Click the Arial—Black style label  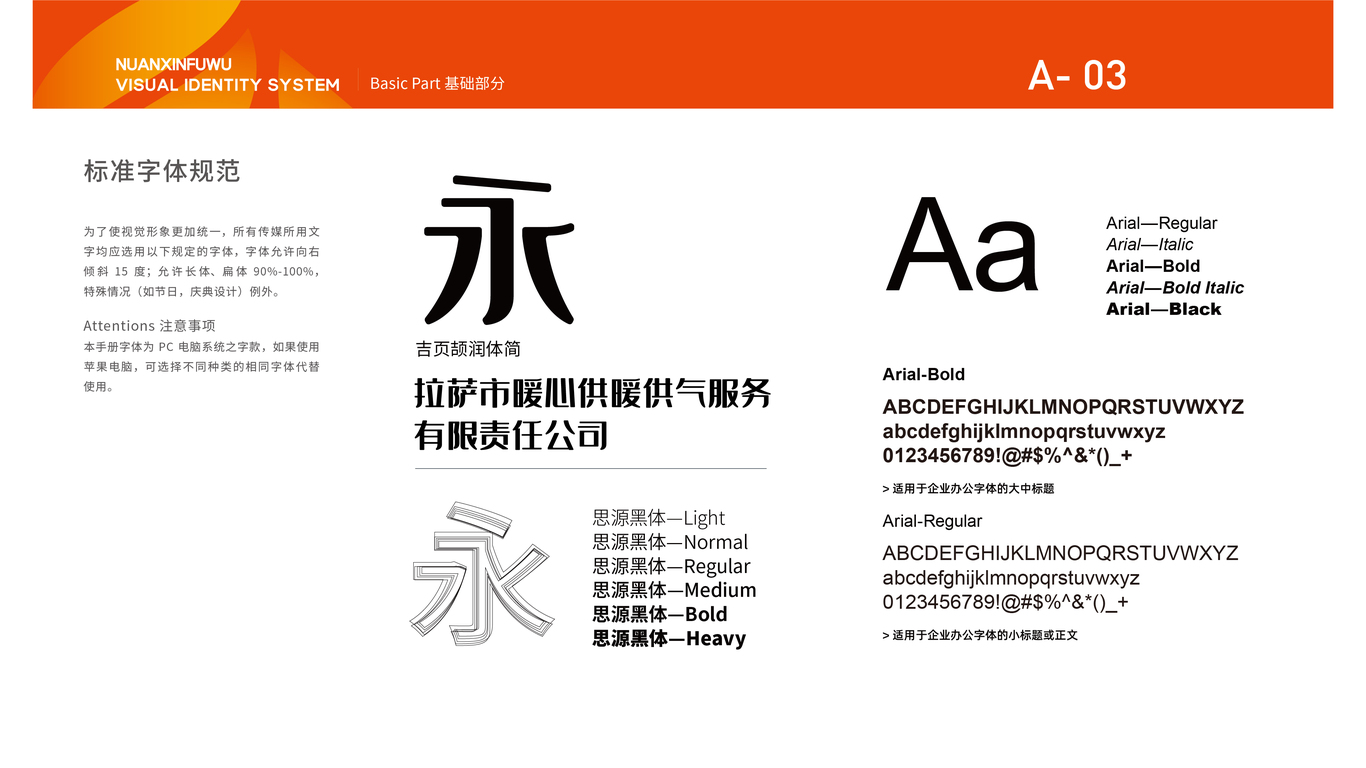(x=1163, y=309)
